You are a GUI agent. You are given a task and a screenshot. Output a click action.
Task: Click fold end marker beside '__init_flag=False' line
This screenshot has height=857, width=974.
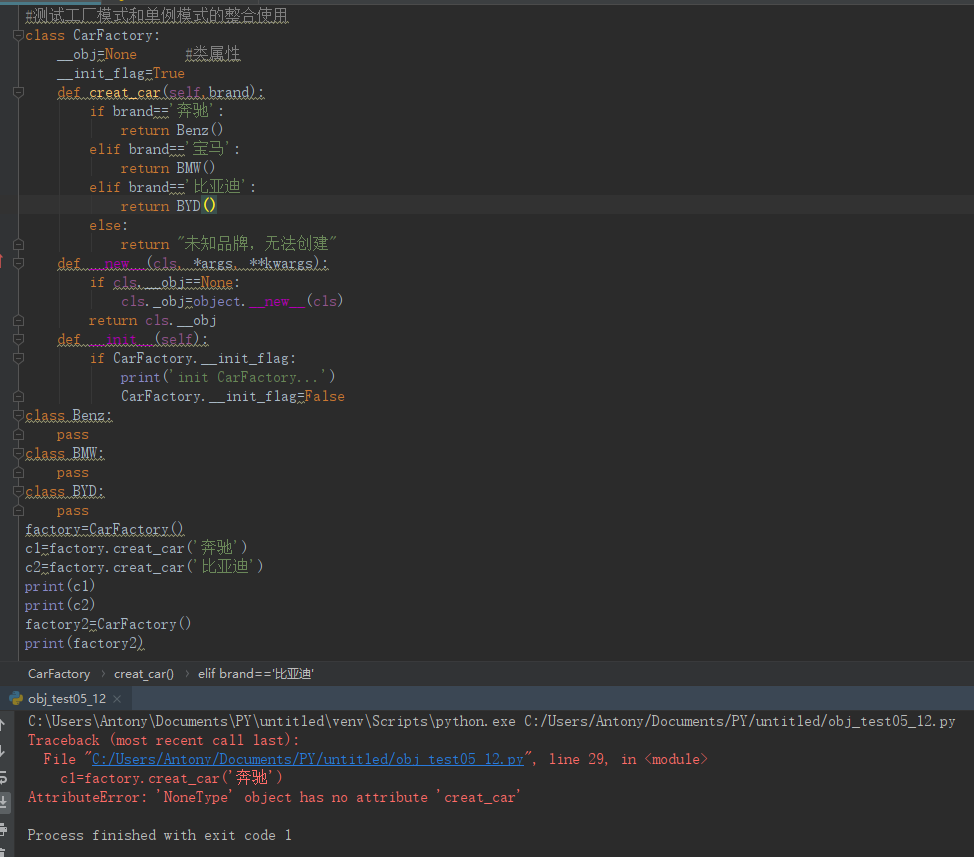click(18, 396)
